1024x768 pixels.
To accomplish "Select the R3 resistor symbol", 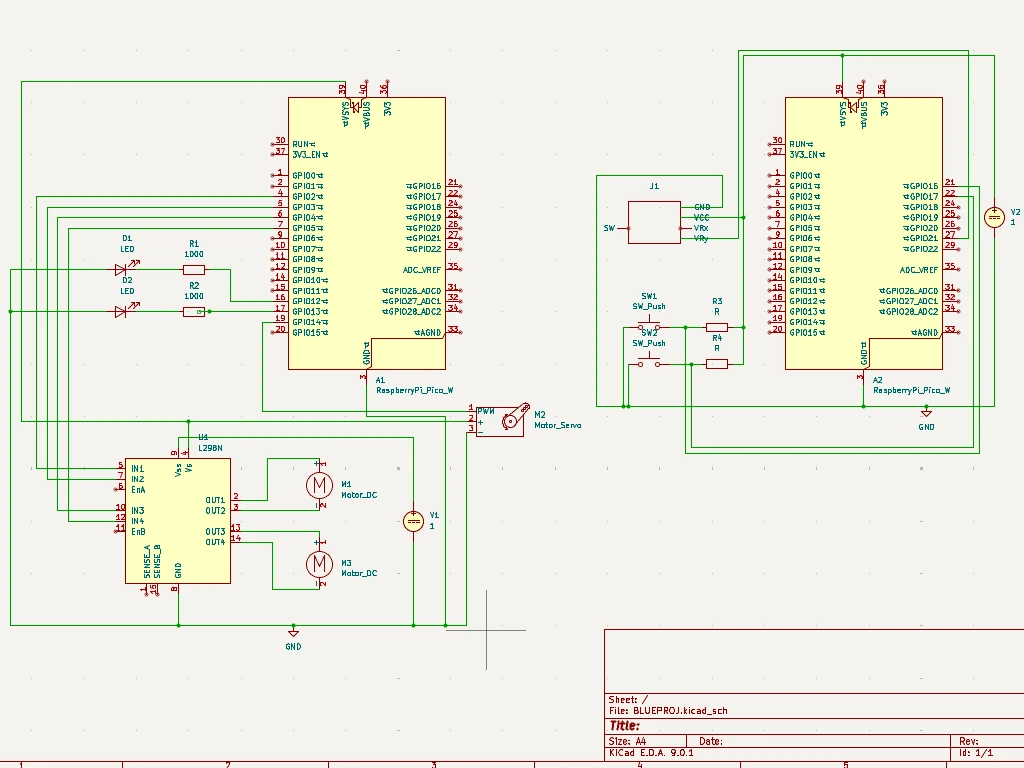I will pos(717,327).
